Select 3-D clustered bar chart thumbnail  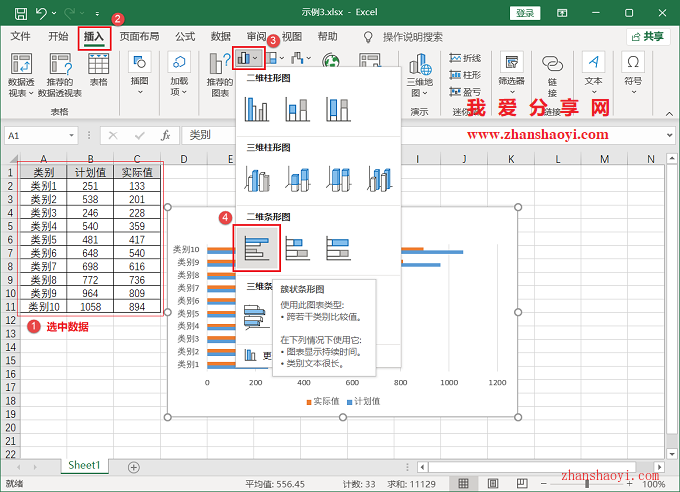[x=255, y=317]
